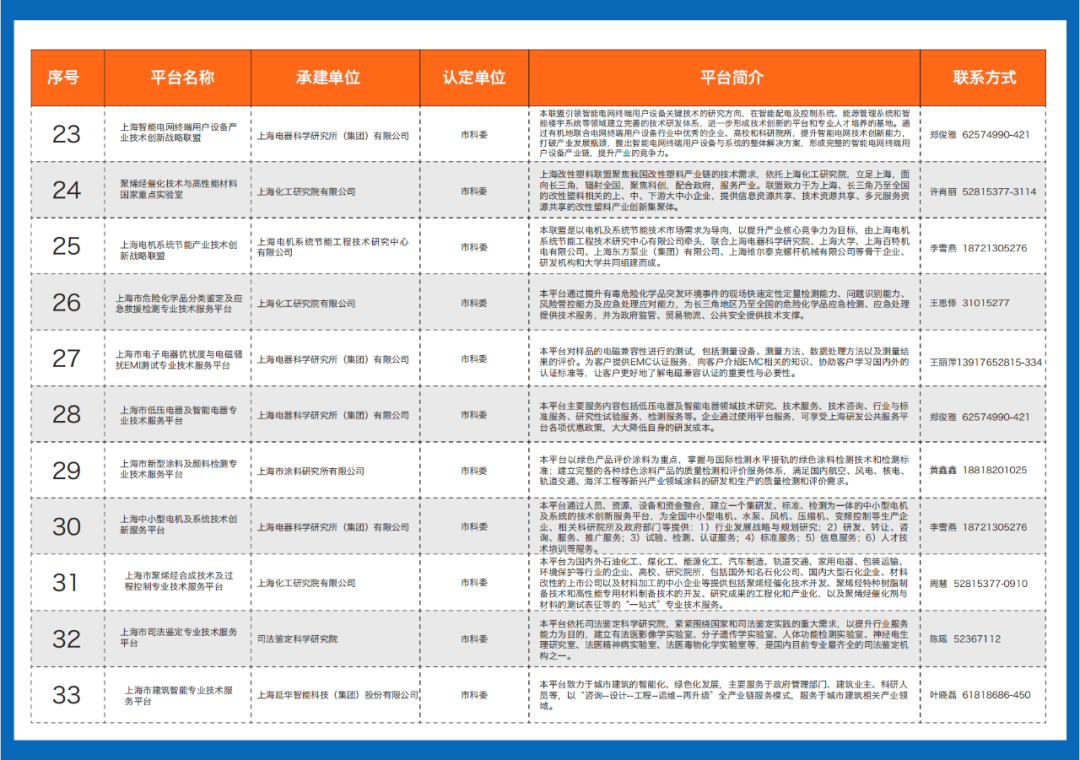
Task: Select 上海化工研究院有限公司 in row 24
Action: pos(306,192)
